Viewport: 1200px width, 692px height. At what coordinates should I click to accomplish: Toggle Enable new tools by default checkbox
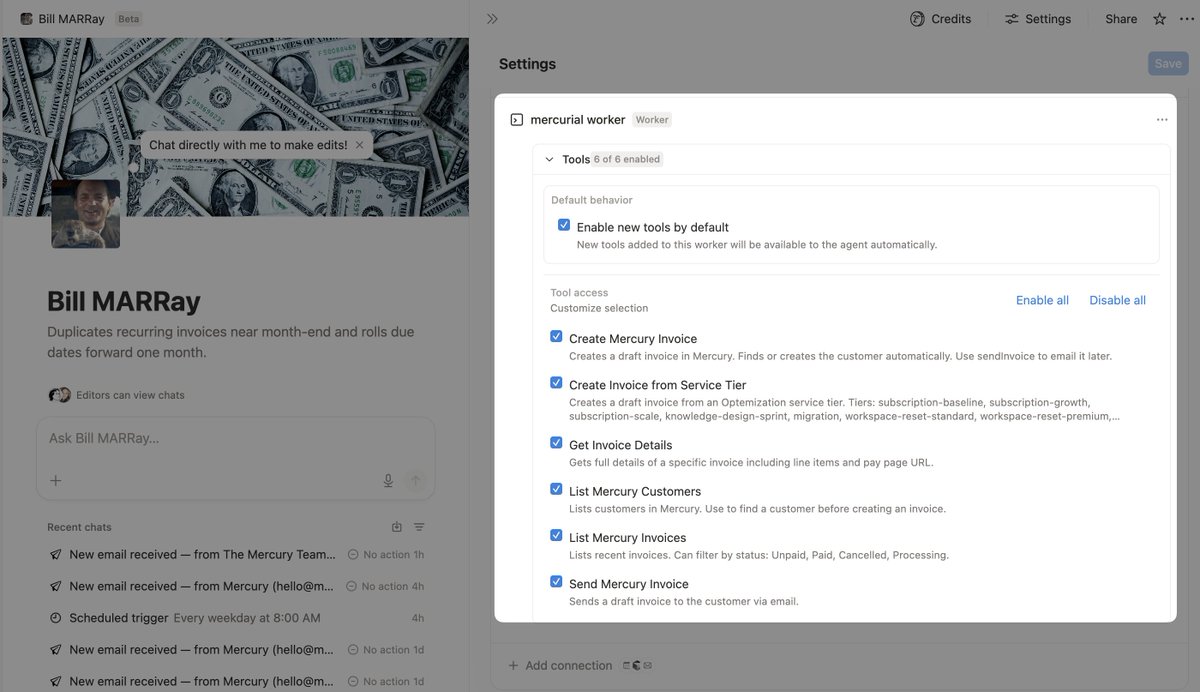click(564, 226)
